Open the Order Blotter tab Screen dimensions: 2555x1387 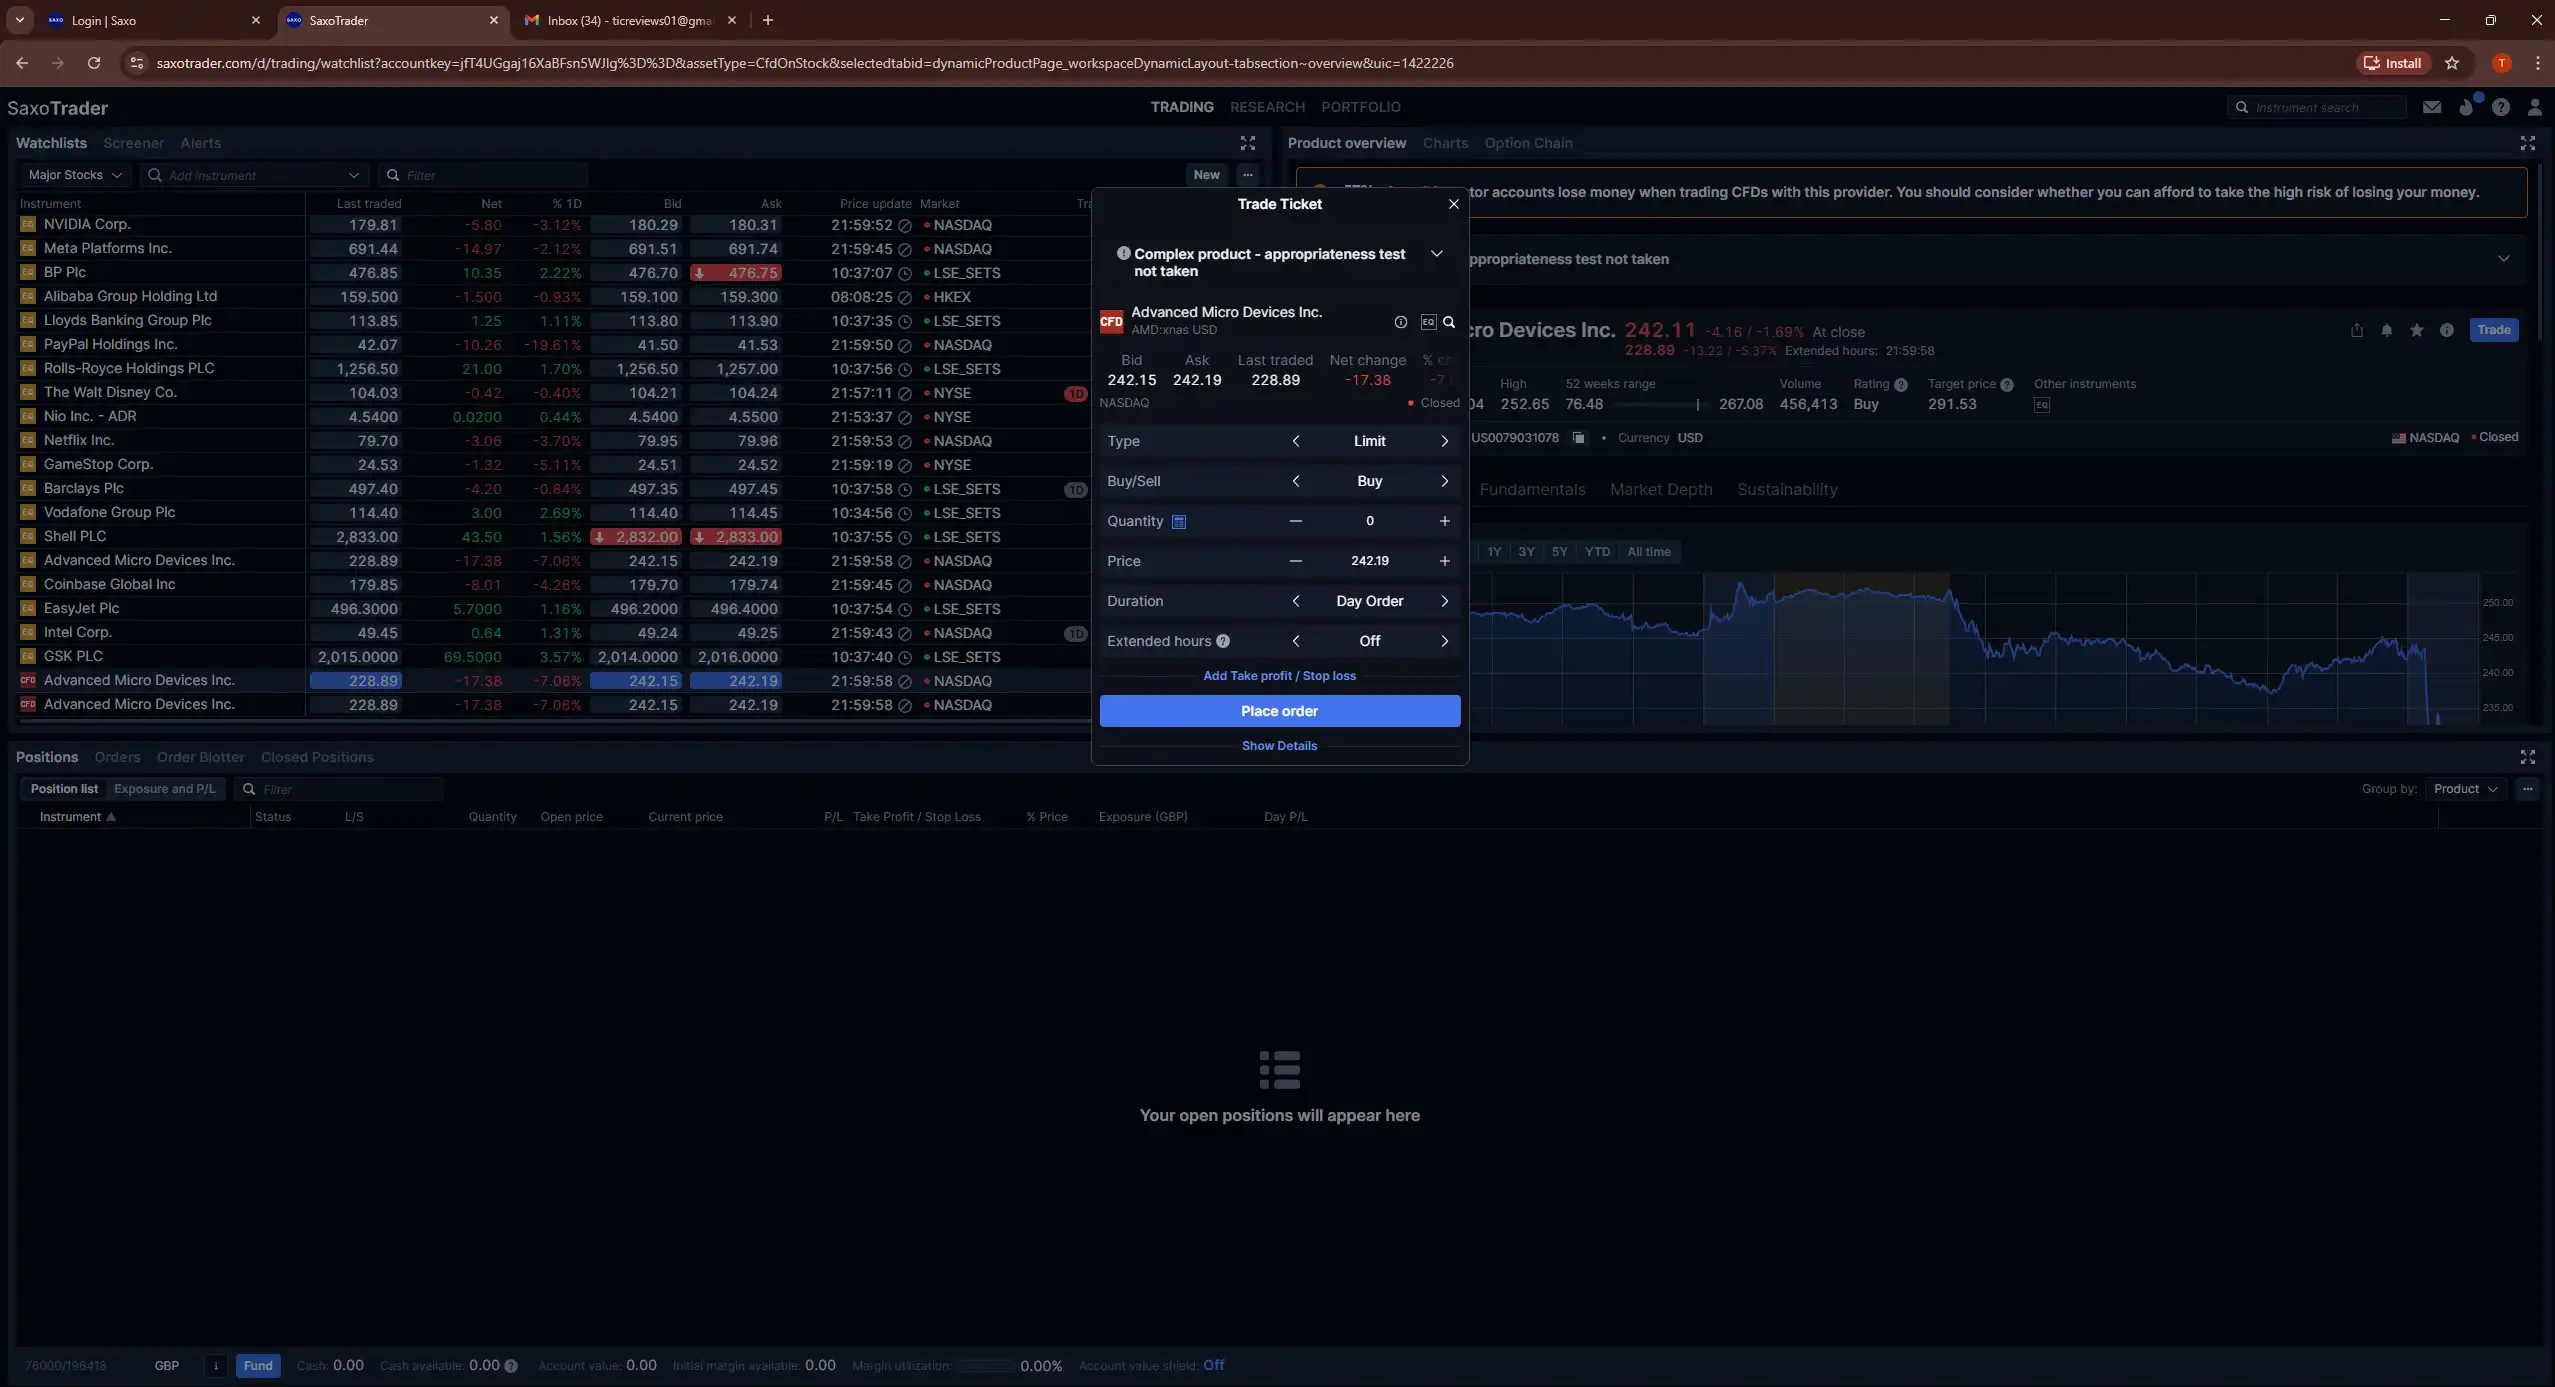tap(200, 757)
